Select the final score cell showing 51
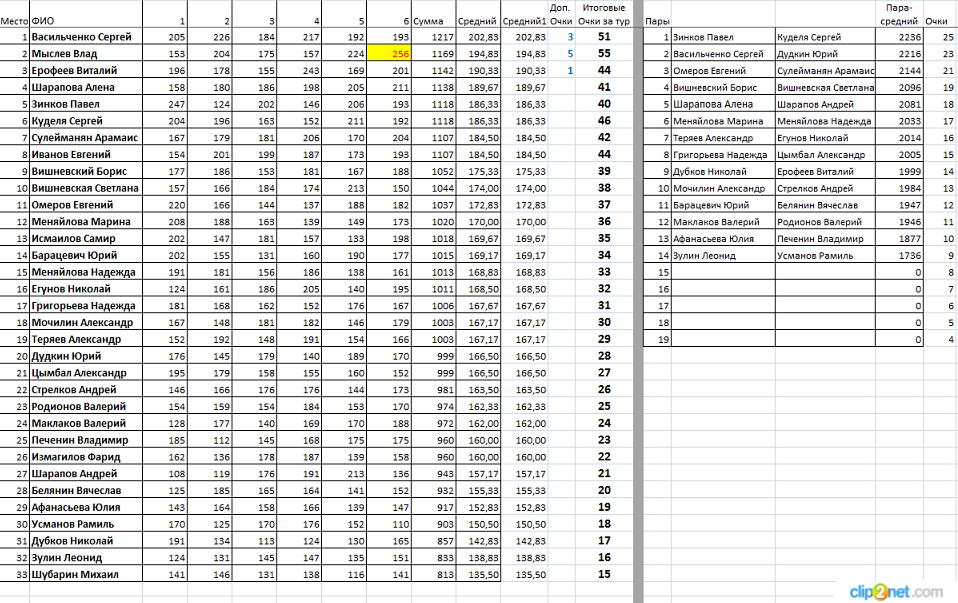 coord(603,37)
